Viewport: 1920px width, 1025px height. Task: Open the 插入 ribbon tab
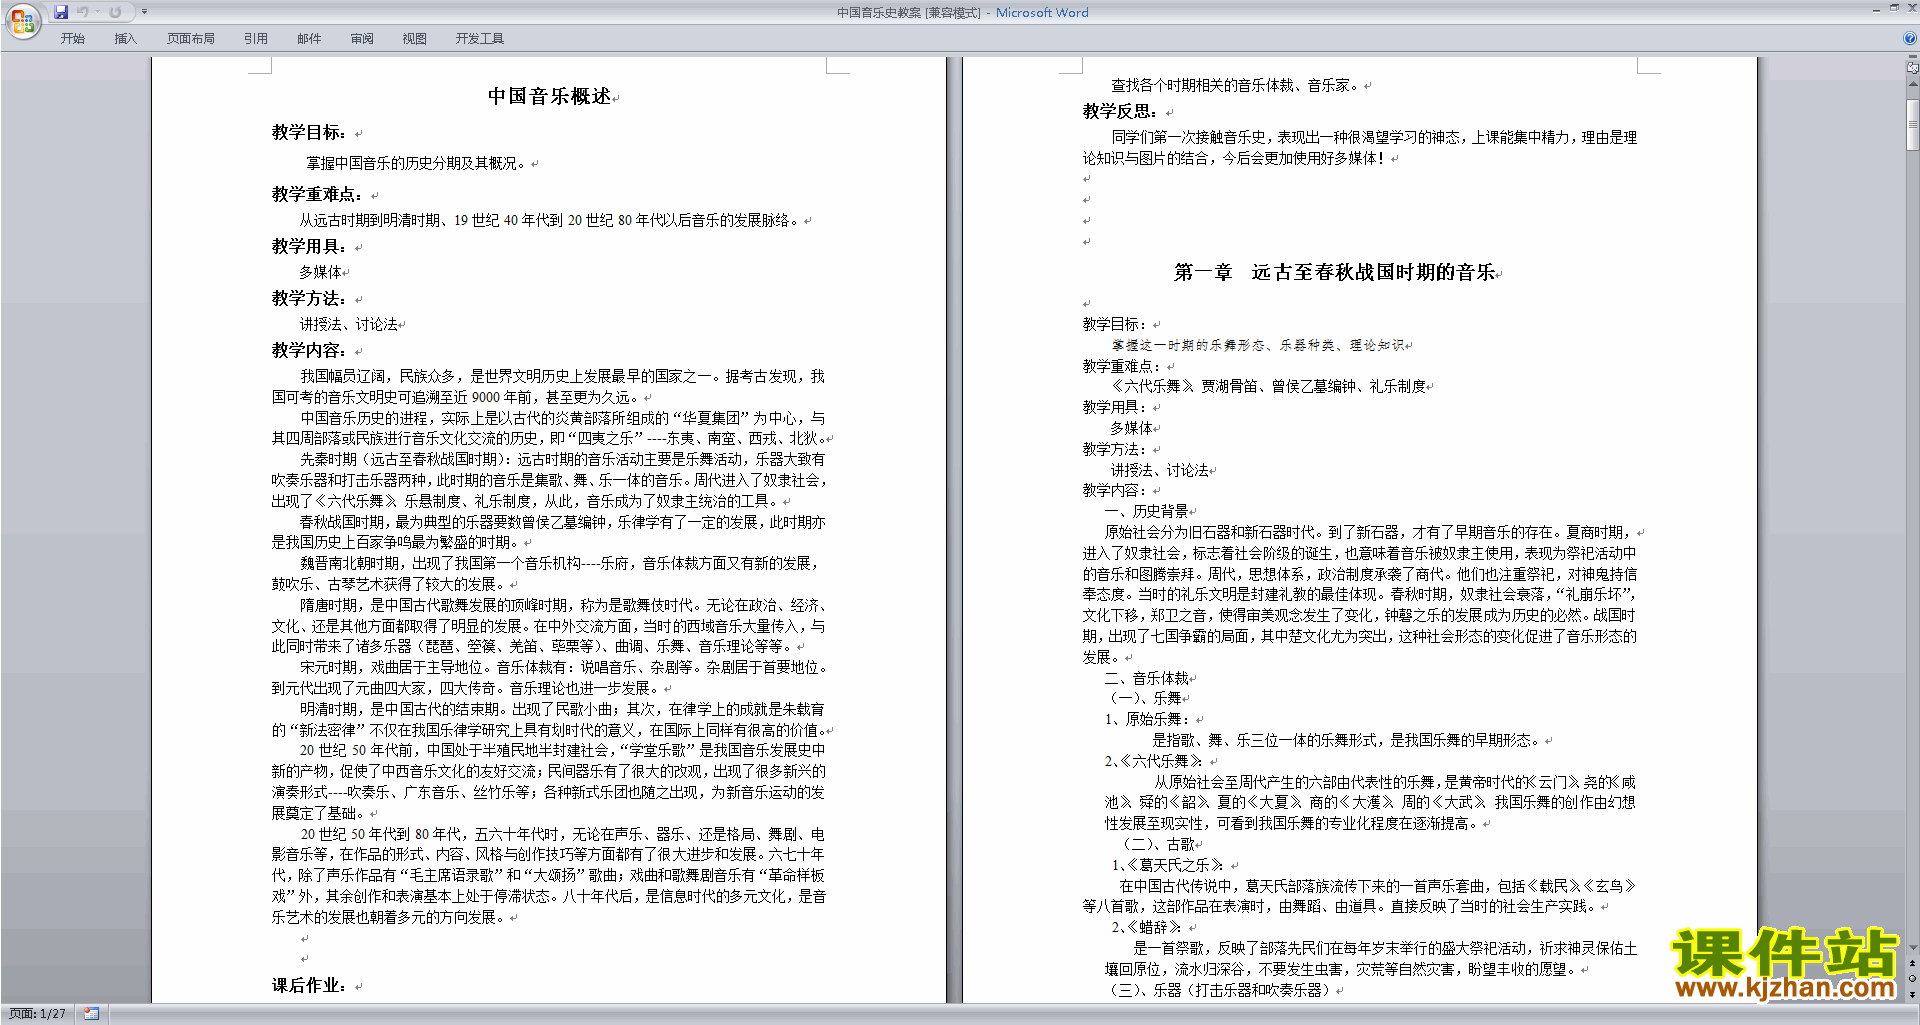click(x=125, y=39)
